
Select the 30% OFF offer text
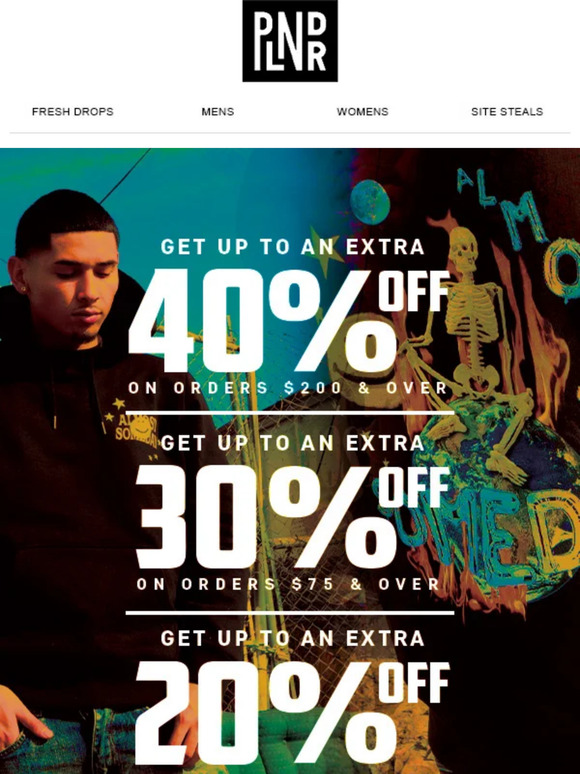[x=292, y=516]
